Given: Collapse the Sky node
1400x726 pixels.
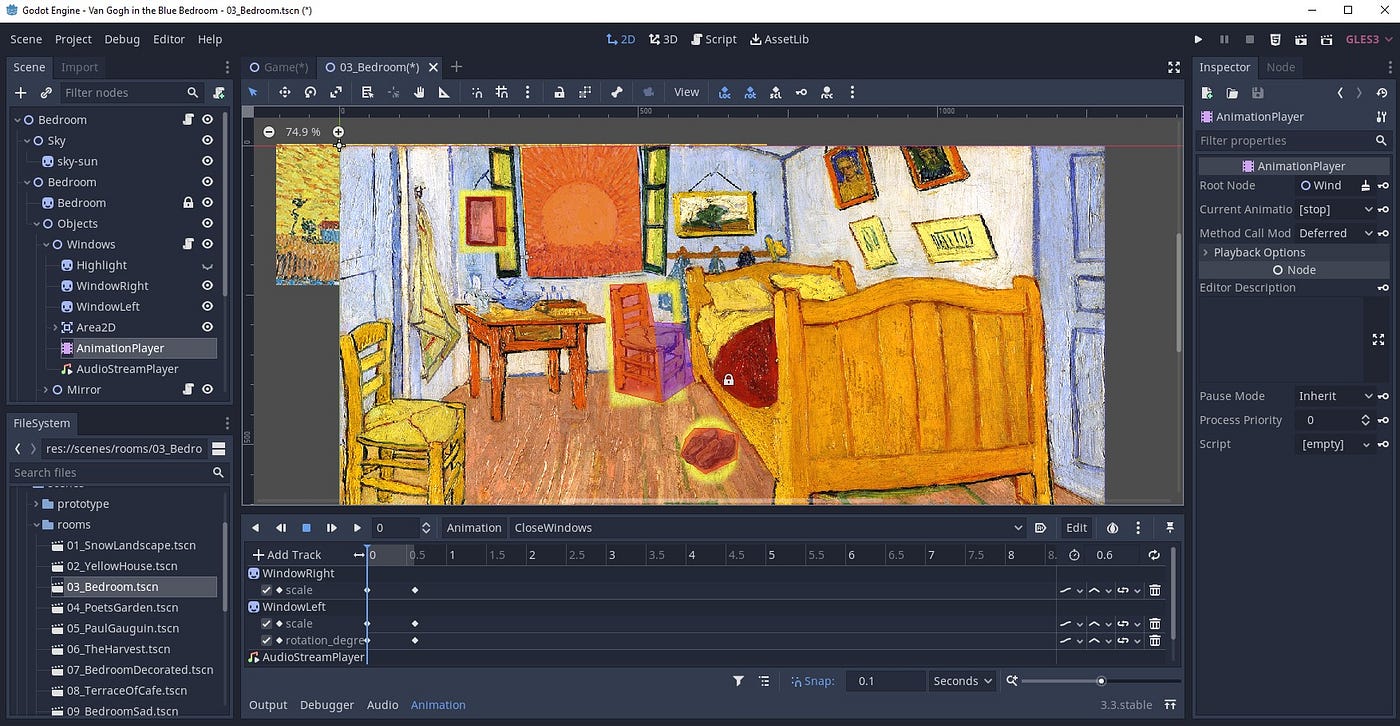Looking at the screenshot, I should [27, 141].
